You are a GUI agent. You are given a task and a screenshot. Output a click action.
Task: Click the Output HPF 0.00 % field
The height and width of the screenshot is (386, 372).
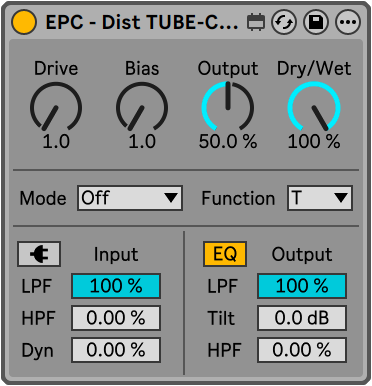click(302, 350)
